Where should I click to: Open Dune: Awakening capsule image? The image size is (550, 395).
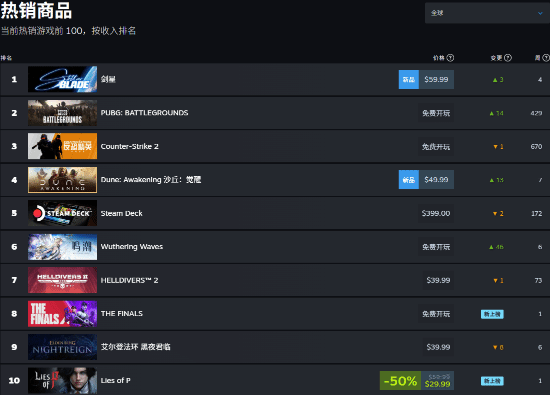pos(62,180)
